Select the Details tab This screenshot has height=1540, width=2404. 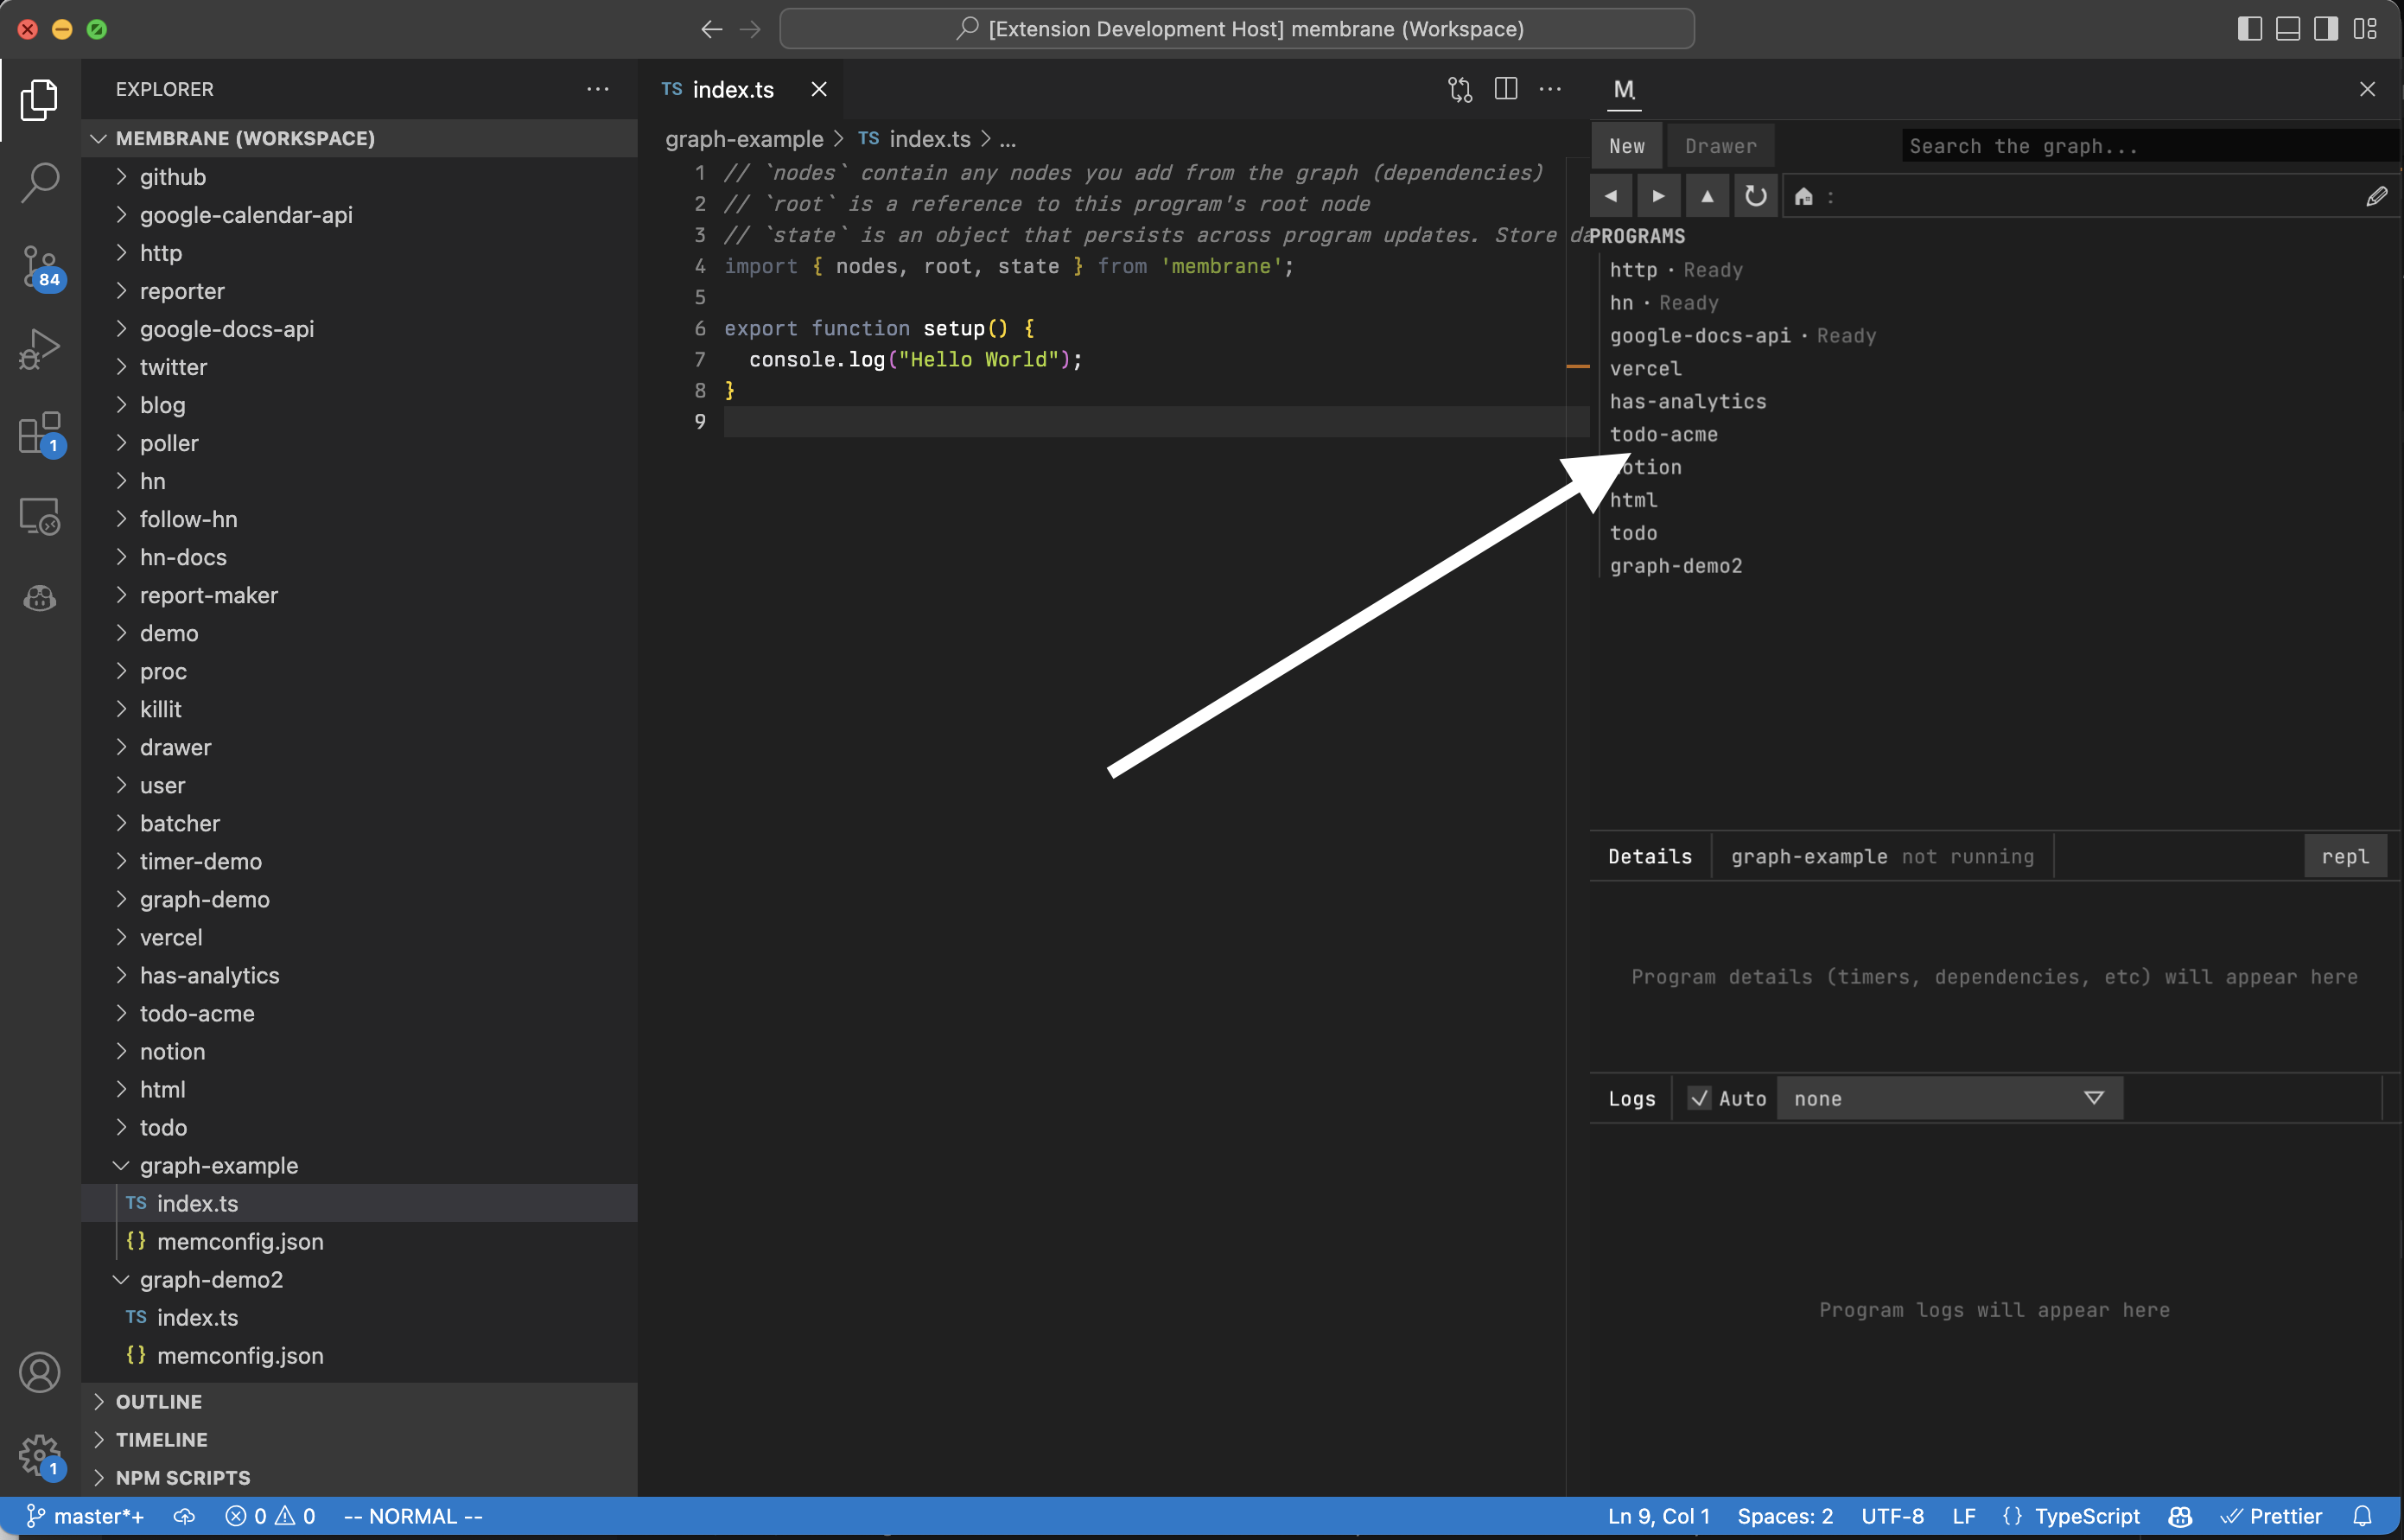tap(1650, 857)
